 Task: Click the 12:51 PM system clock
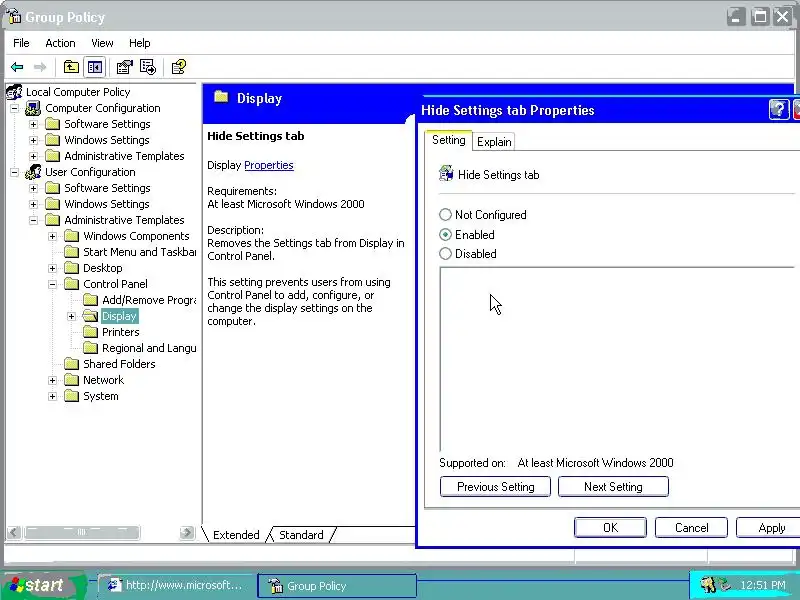pos(763,585)
